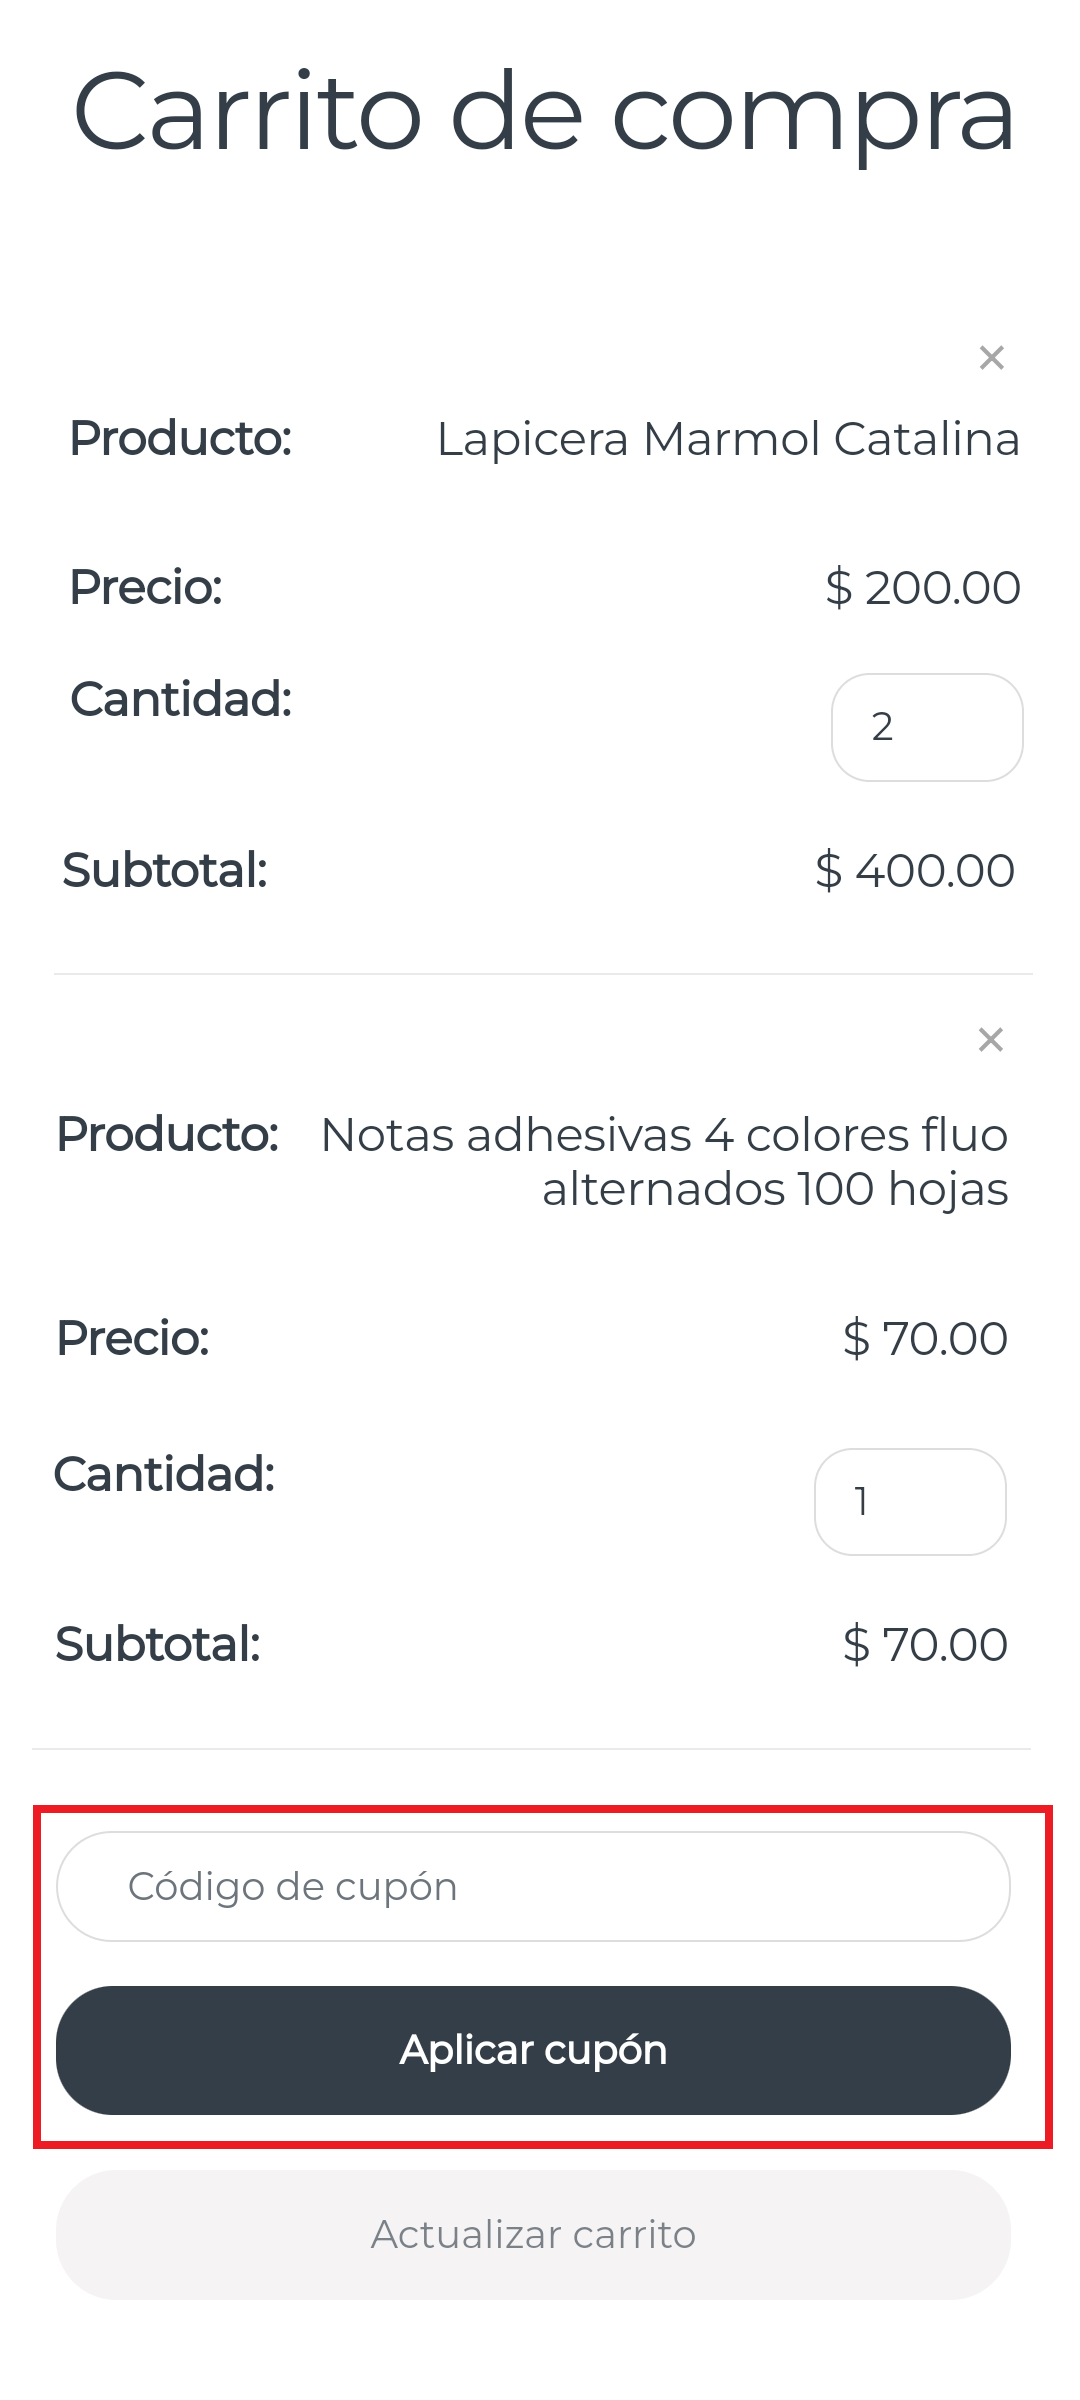Focus quantity field for Lapicera Marmol Catalina
This screenshot has height=2400, width=1080.
click(x=926, y=727)
